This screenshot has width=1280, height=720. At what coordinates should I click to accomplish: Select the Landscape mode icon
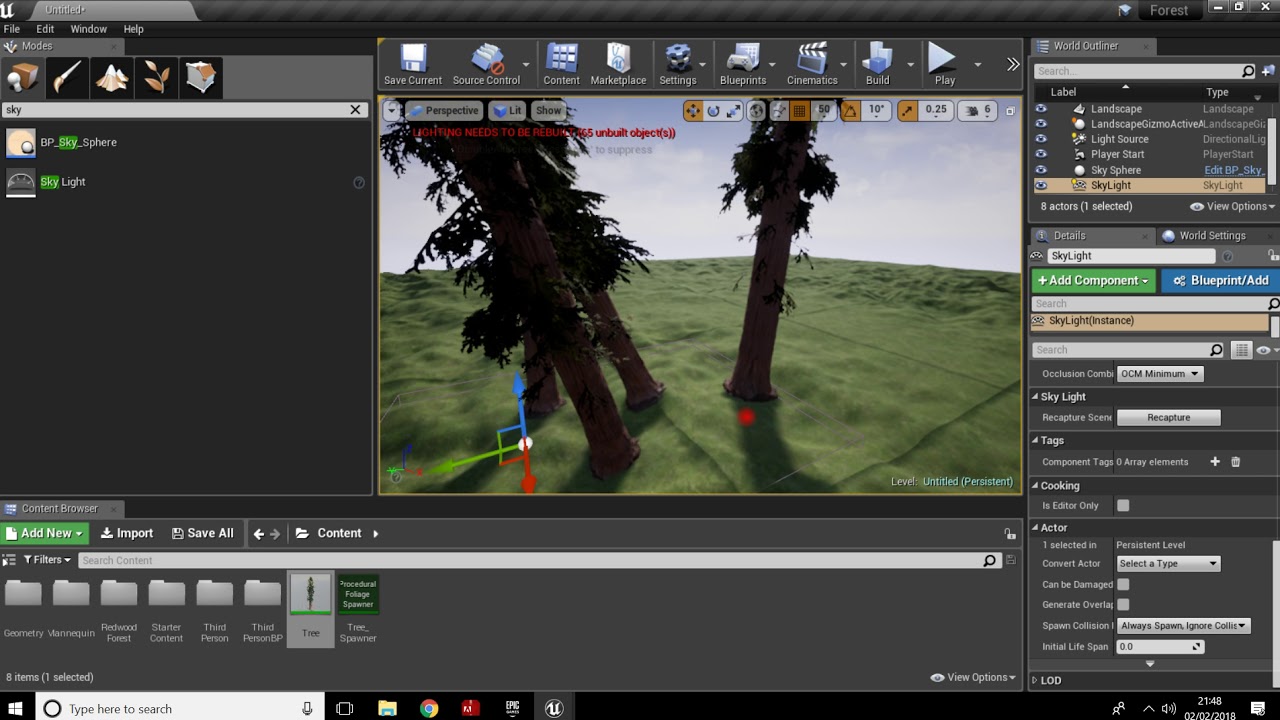[111, 77]
